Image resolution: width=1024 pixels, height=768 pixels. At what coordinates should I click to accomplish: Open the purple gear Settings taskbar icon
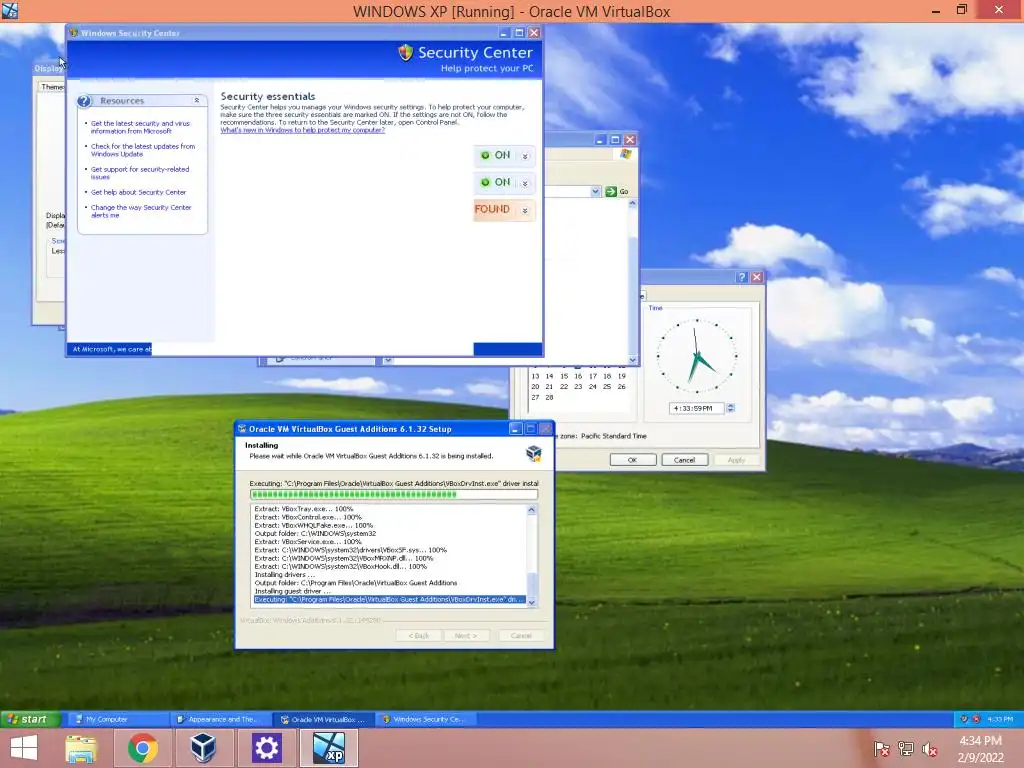266,748
